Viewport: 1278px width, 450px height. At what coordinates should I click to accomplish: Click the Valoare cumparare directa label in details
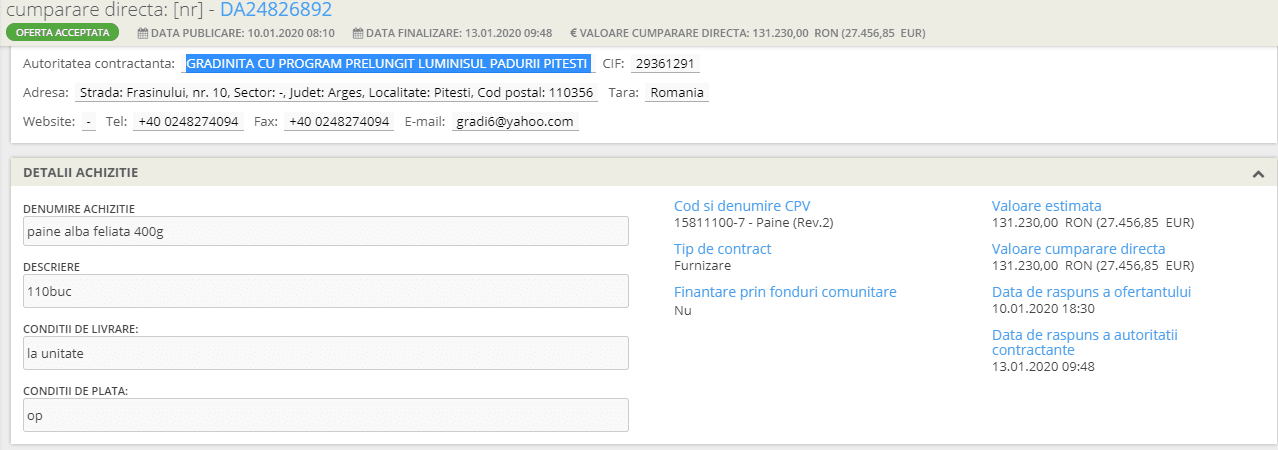tap(1078, 249)
